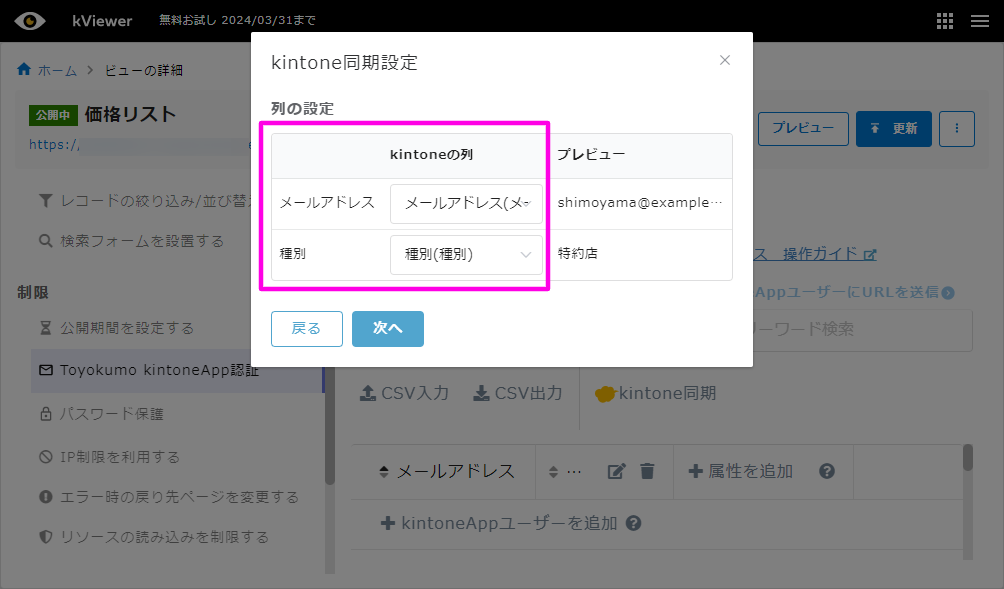Click the envelope icon beside Toyokumo kintoneApp認証
The image size is (1004, 589).
(x=45, y=370)
